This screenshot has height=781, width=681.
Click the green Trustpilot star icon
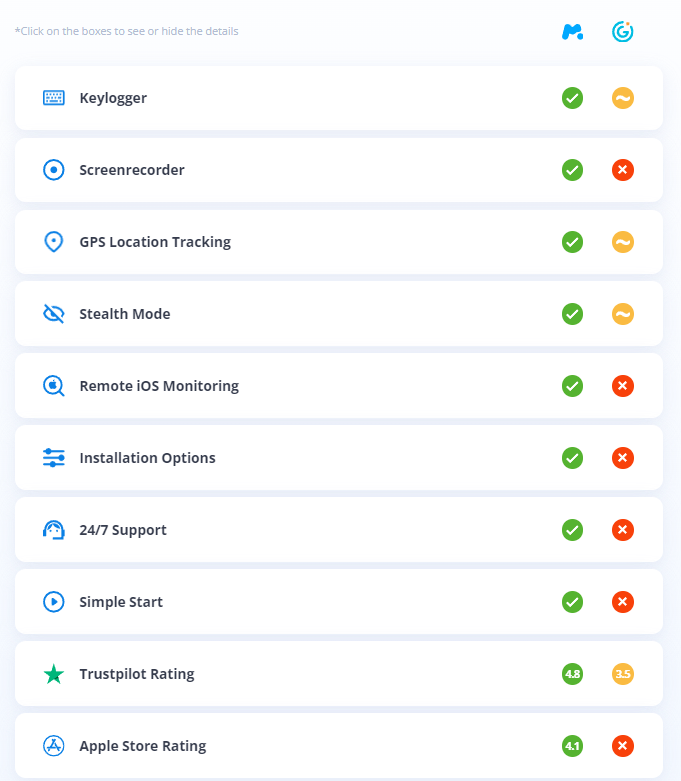click(x=53, y=674)
